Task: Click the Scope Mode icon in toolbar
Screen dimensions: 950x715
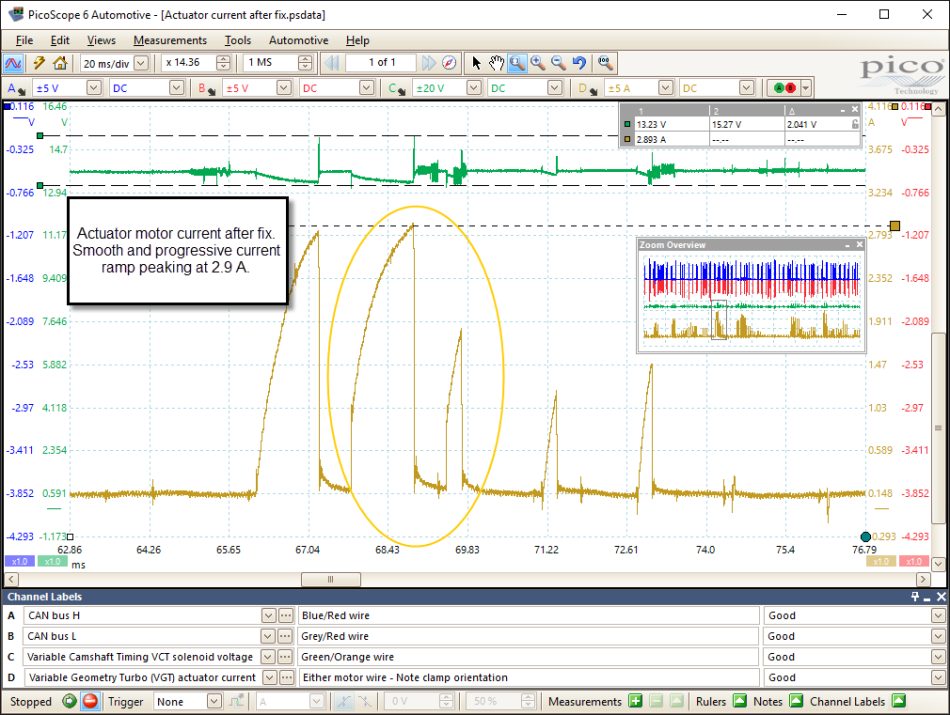Action: tap(13, 63)
